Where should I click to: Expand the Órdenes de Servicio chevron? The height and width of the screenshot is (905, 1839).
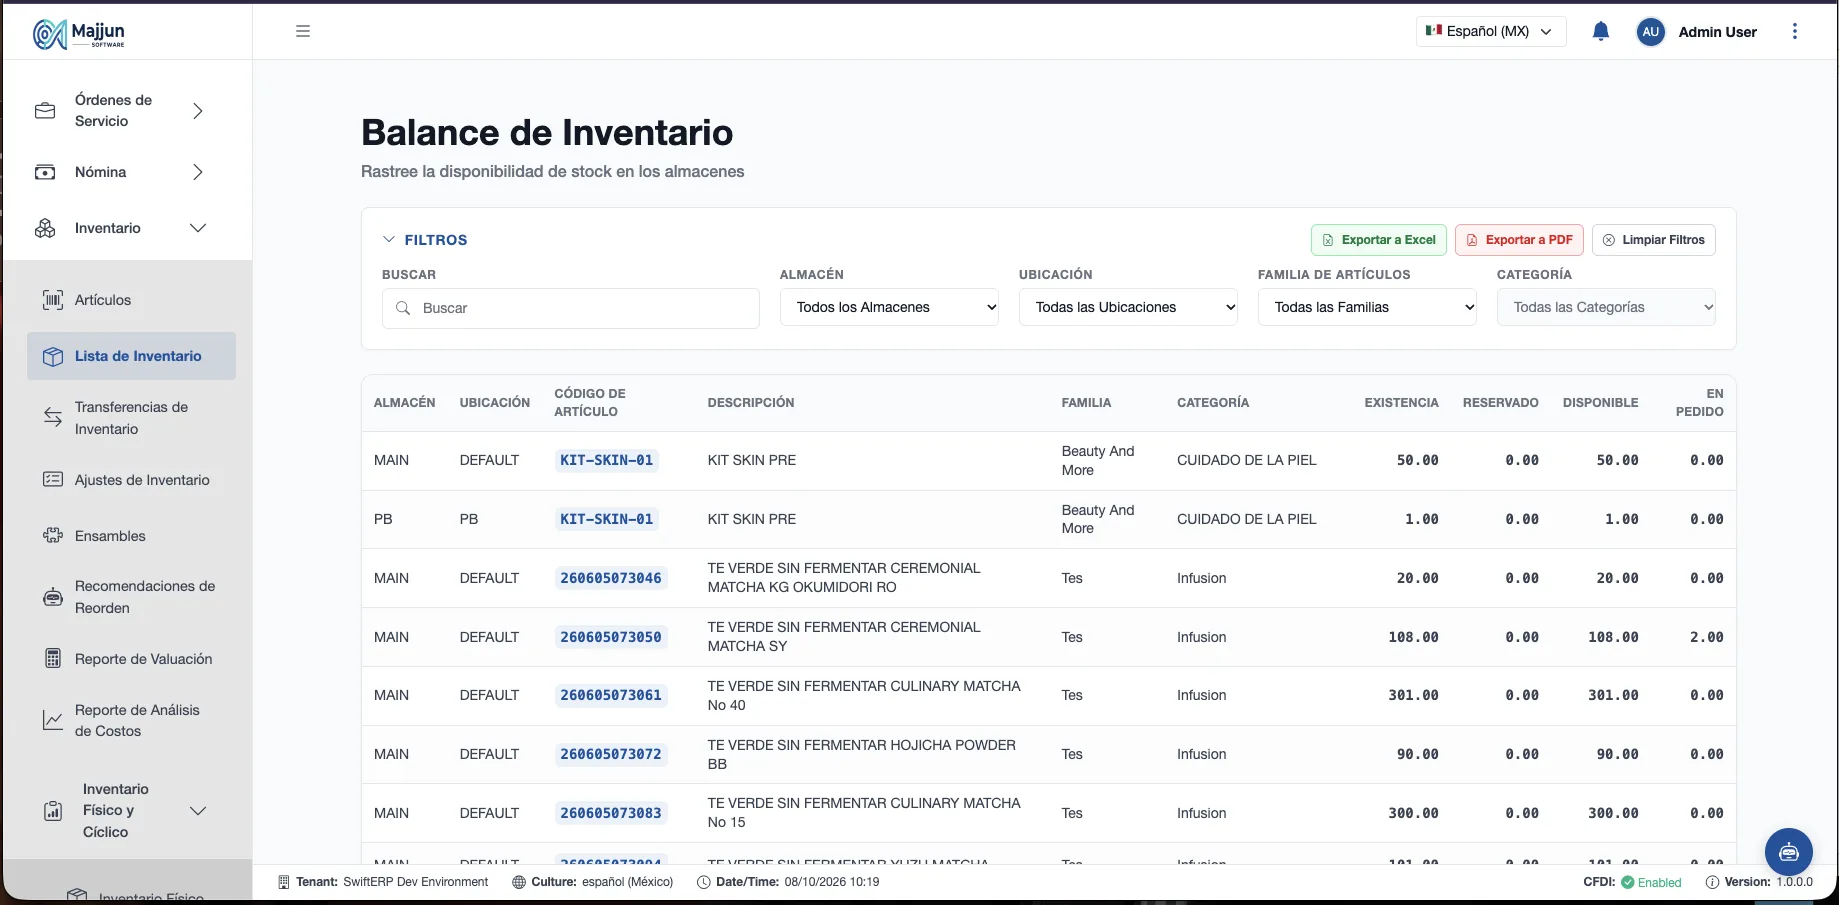(198, 111)
